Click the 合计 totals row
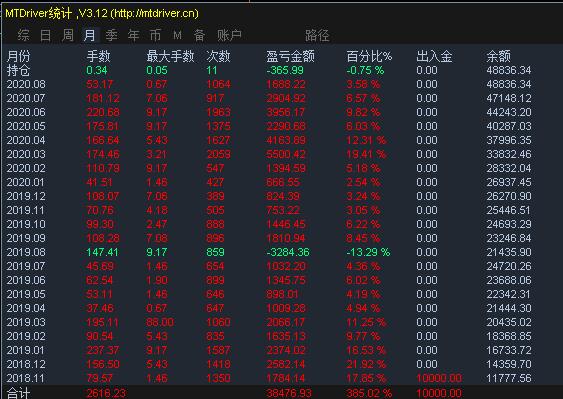 tap(282, 393)
